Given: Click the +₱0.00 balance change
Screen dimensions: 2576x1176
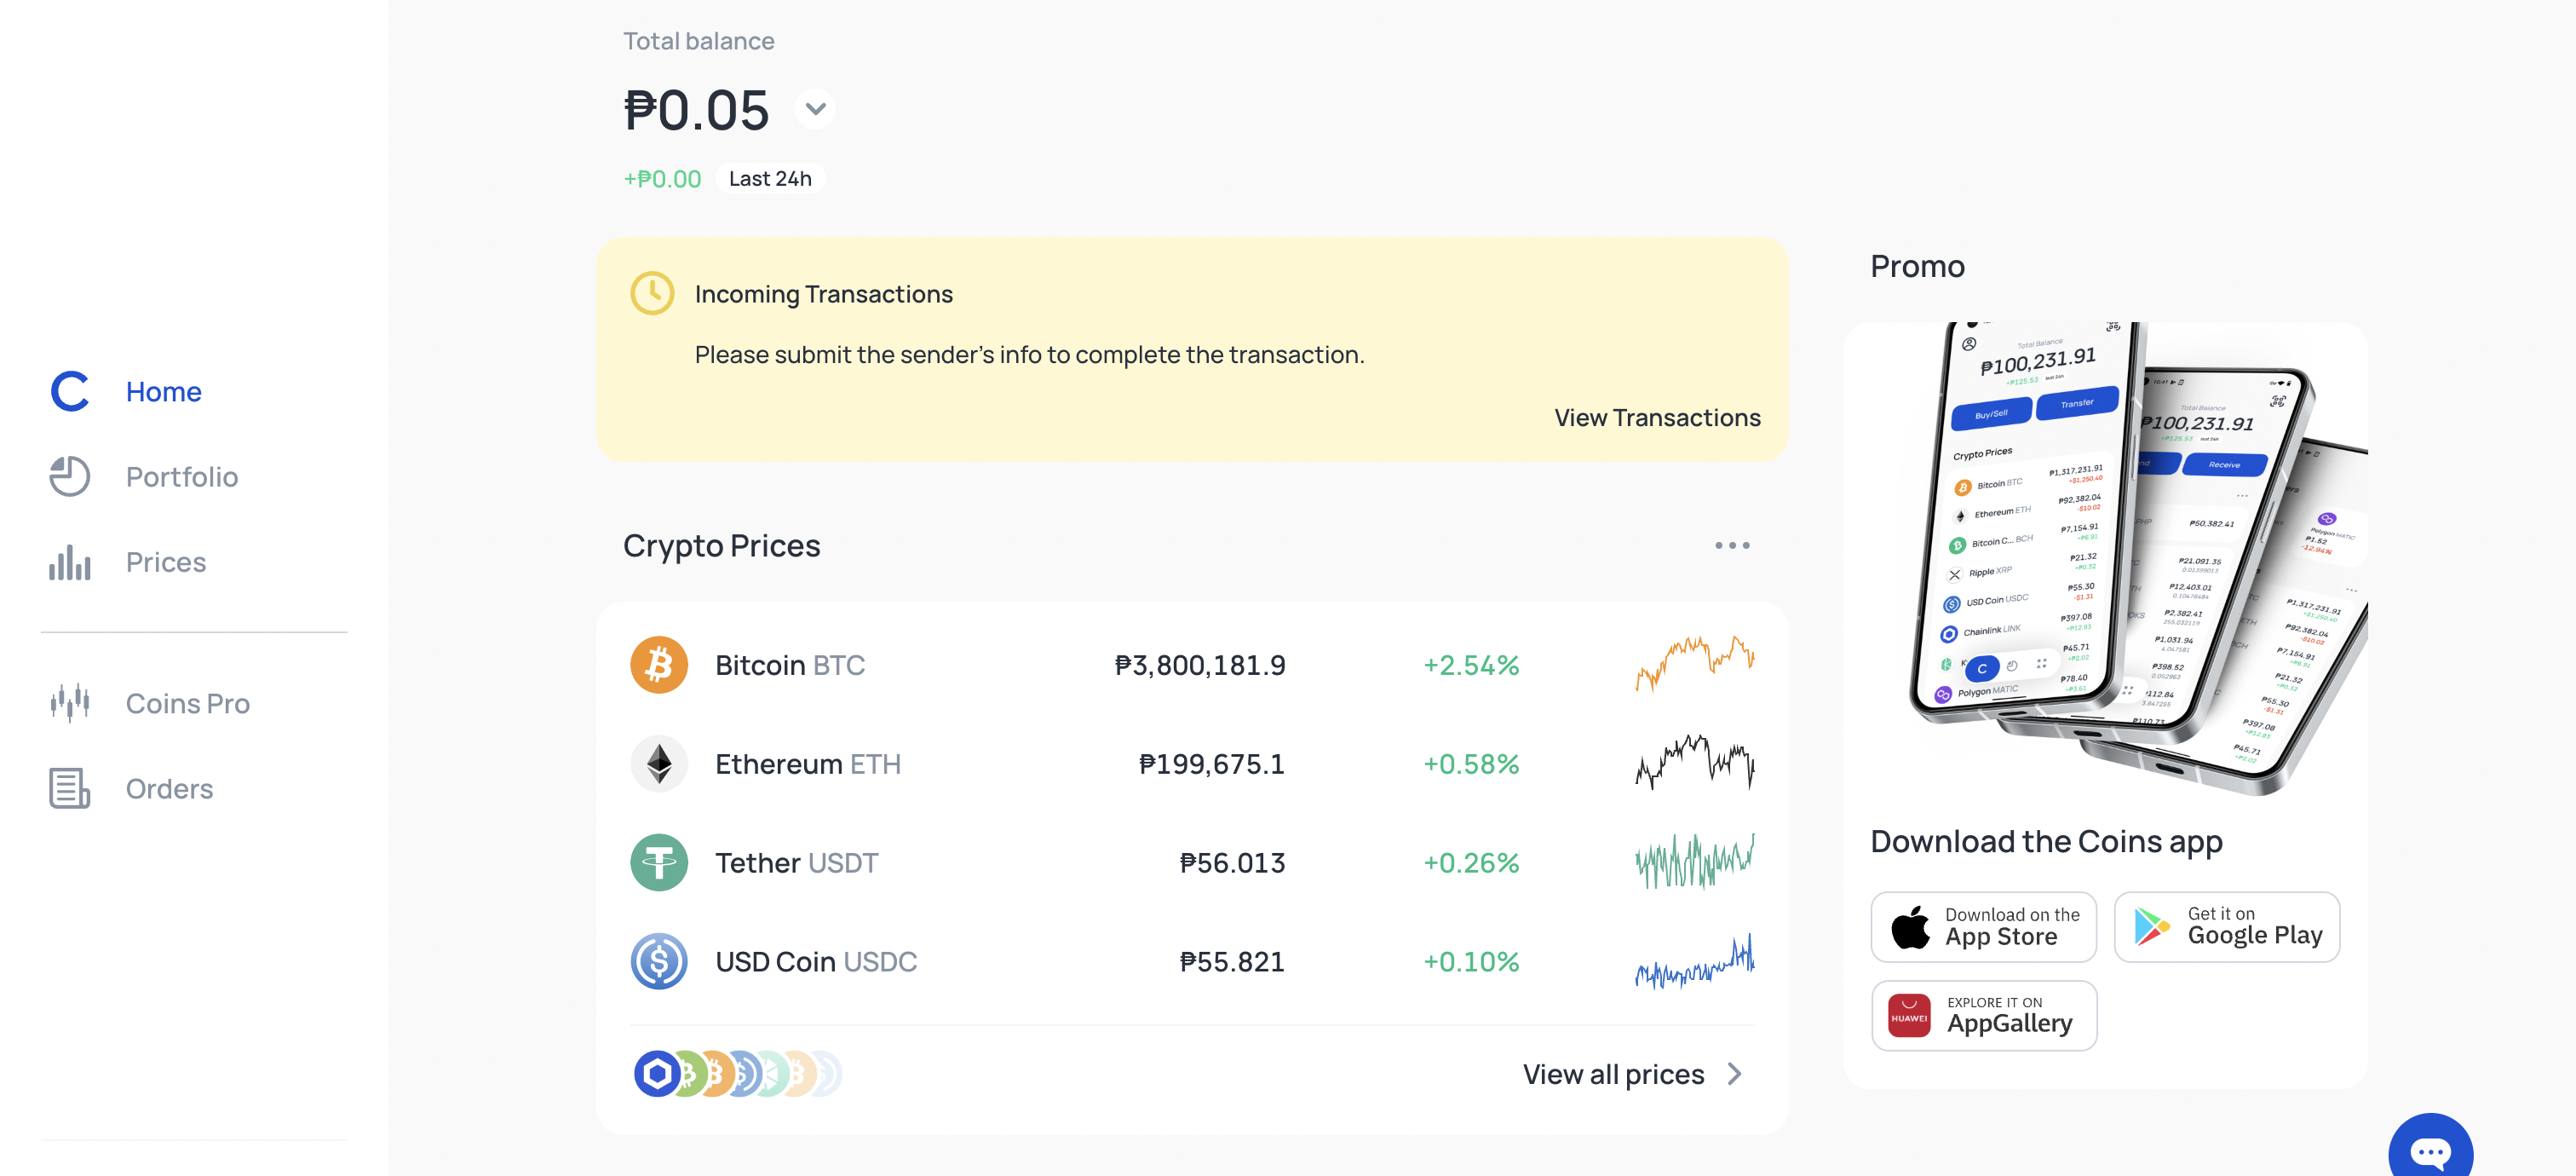Looking at the screenshot, I should [x=662, y=179].
